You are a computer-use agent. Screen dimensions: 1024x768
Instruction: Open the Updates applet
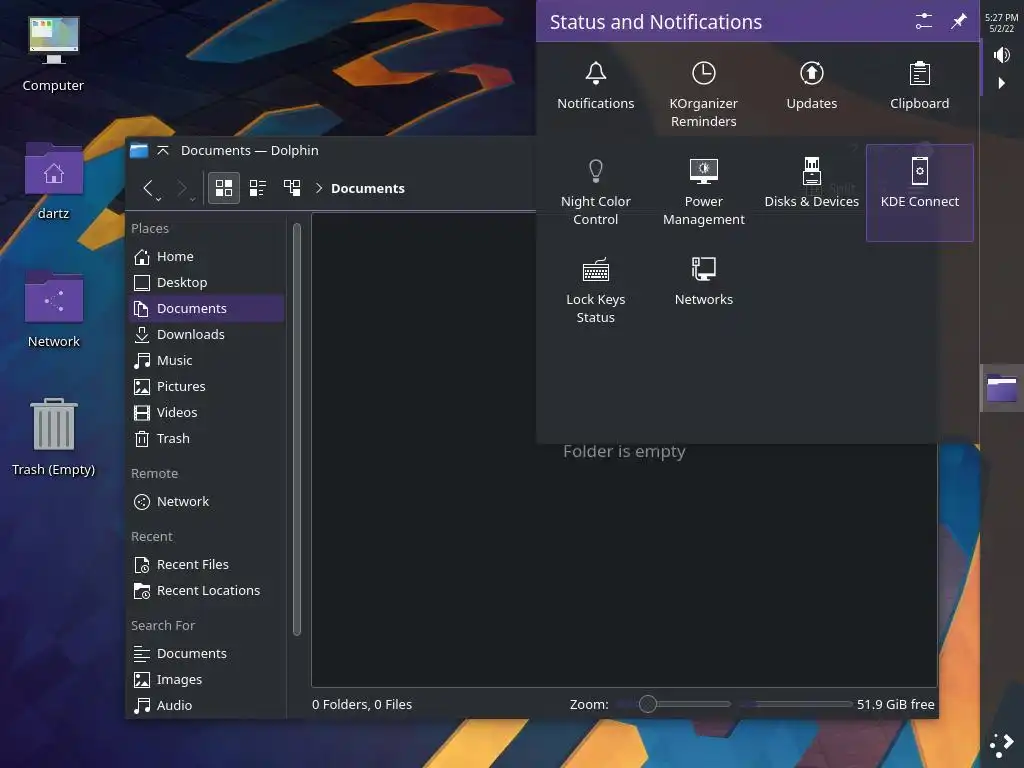click(811, 86)
